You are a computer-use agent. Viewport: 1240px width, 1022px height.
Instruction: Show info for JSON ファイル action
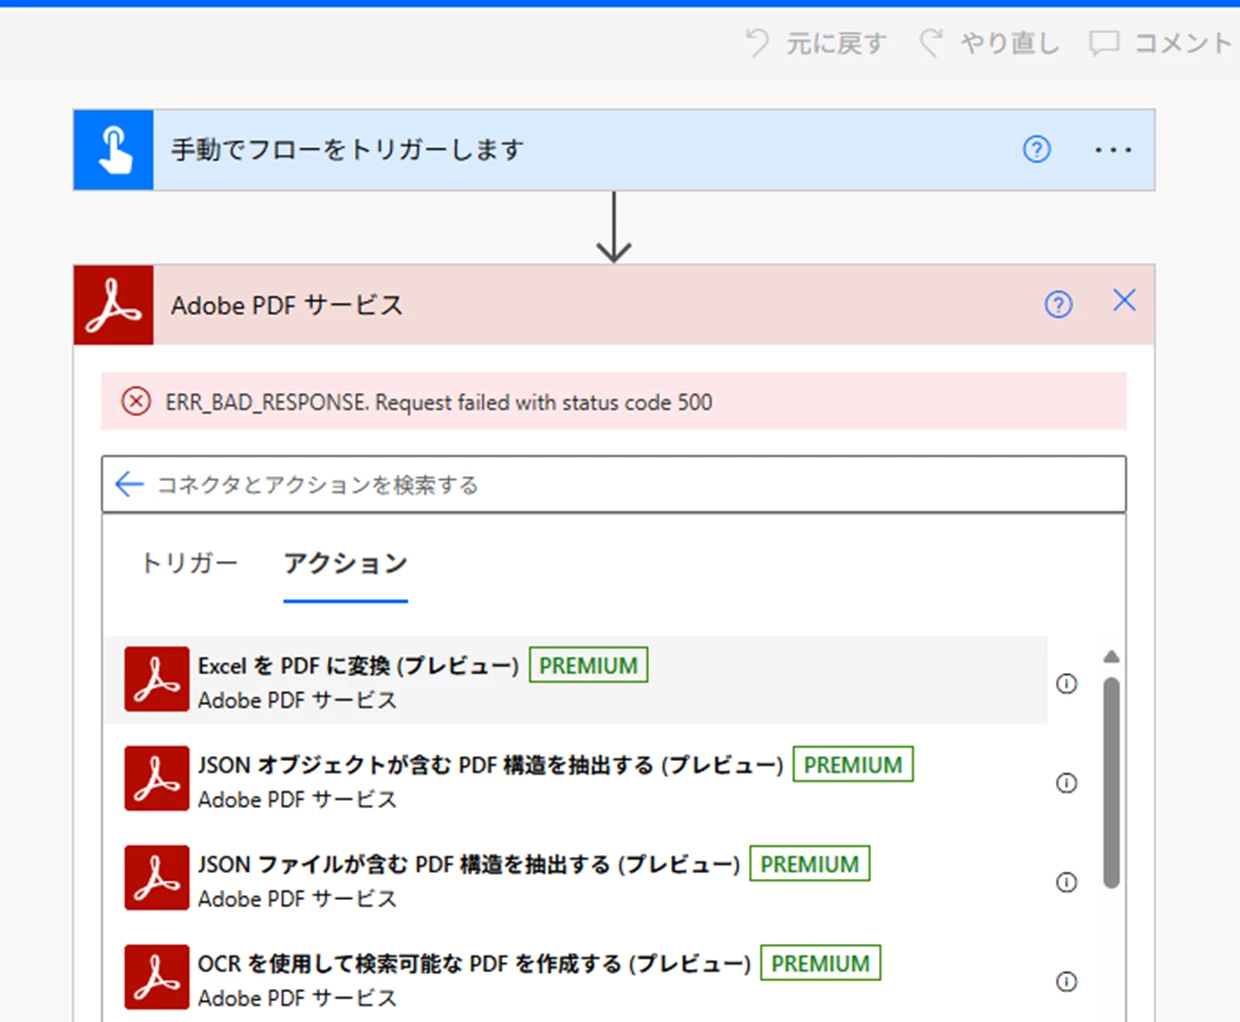click(x=1067, y=882)
